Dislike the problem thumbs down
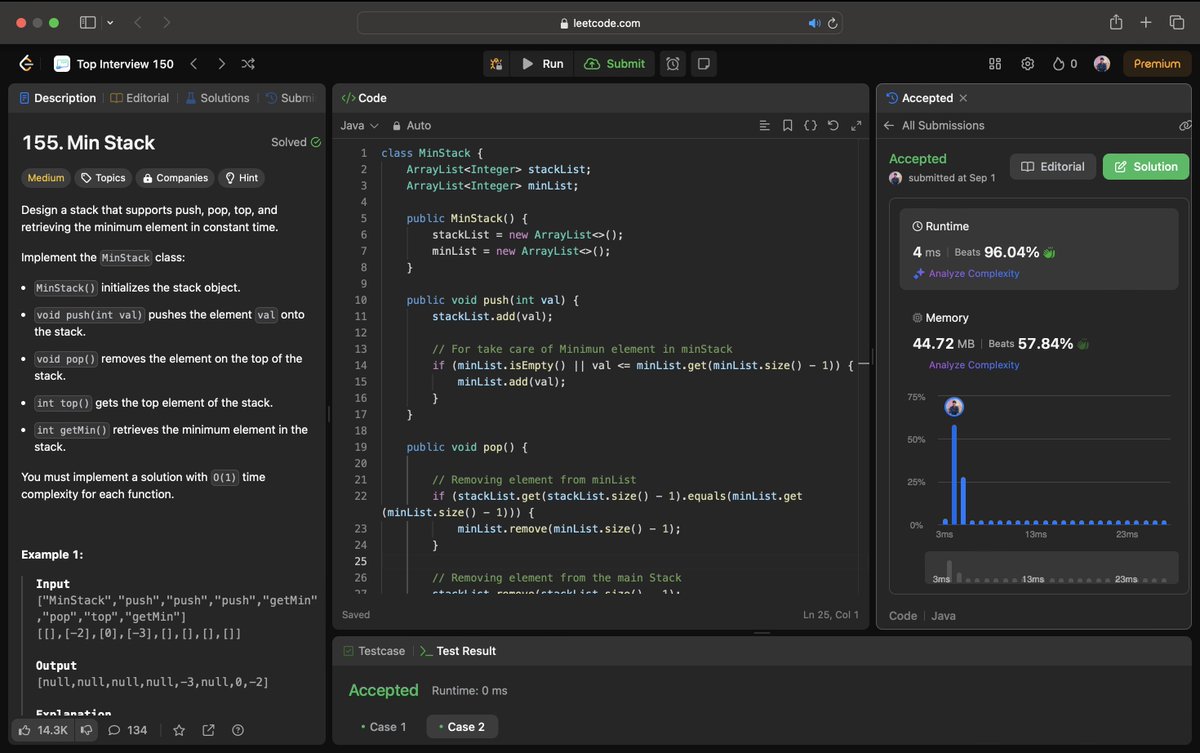Image resolution: width=1200 pixels, height=753 pixels. click(85, 730)
